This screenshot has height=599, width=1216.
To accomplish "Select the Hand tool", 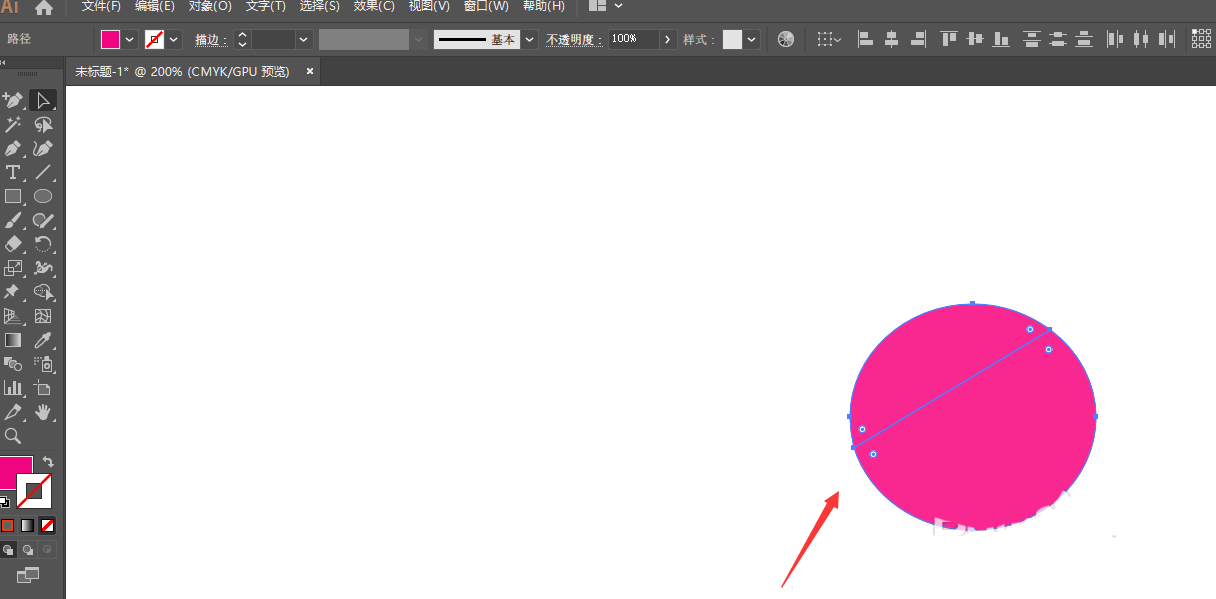I will [43, 412].
